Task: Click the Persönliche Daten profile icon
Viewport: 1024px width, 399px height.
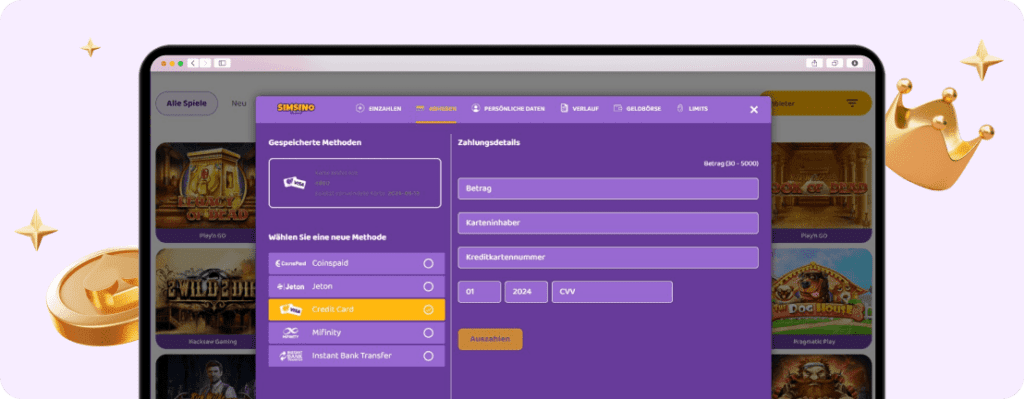Action: (475, 108)
